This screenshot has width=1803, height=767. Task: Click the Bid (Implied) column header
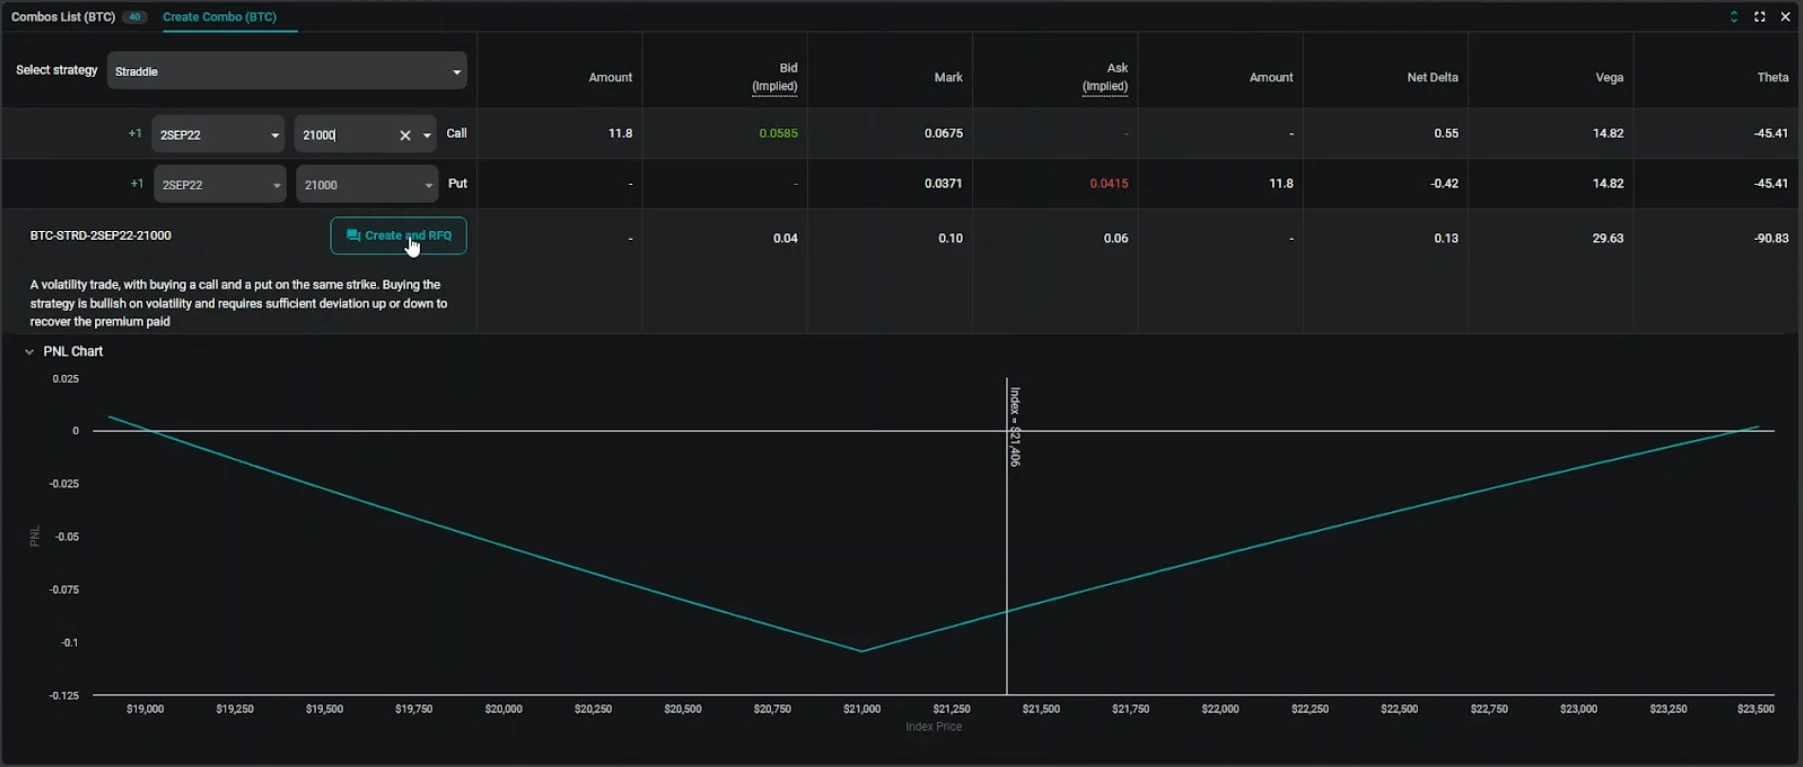point(775,77)
